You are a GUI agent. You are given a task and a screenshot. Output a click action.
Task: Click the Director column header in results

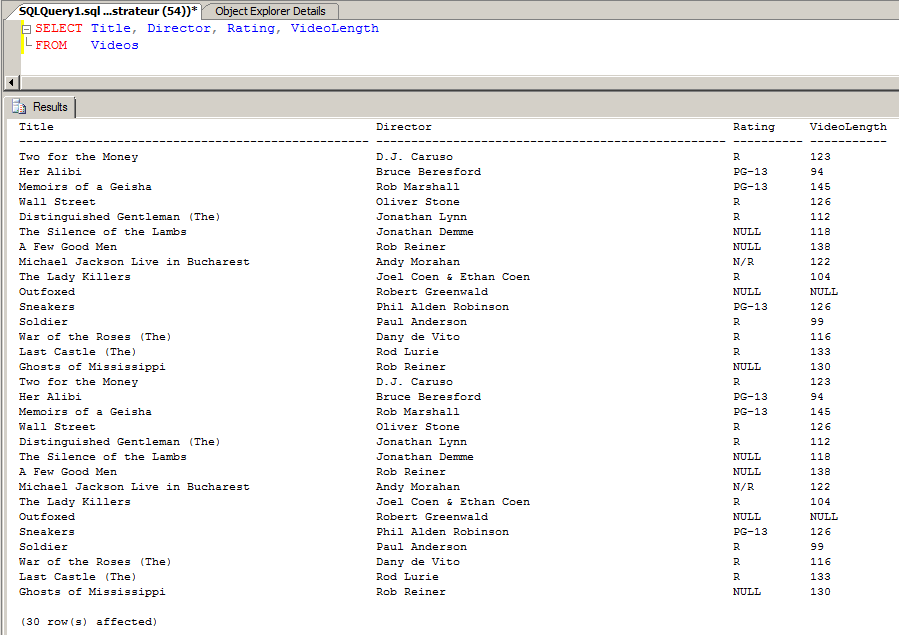pos(404,127)
